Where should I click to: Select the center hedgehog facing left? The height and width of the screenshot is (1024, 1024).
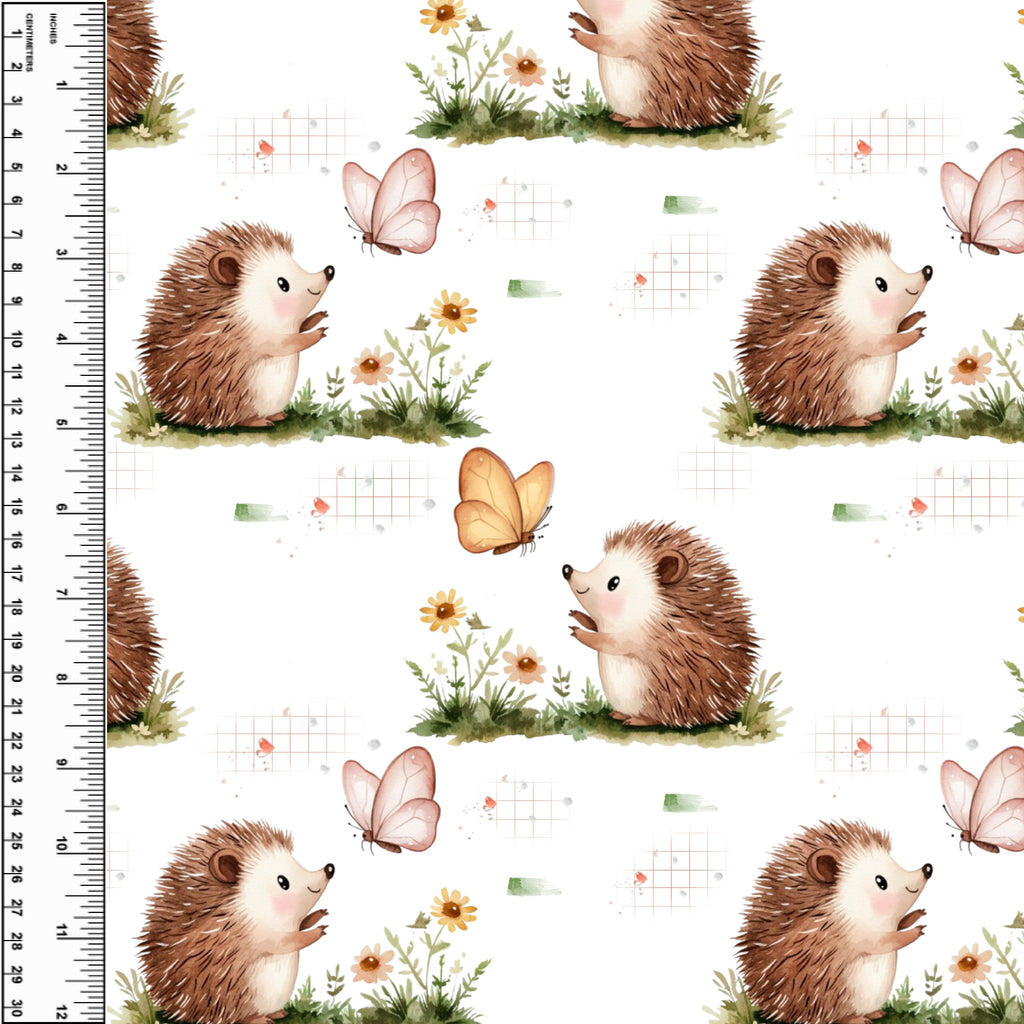click(x=665, y=624)
